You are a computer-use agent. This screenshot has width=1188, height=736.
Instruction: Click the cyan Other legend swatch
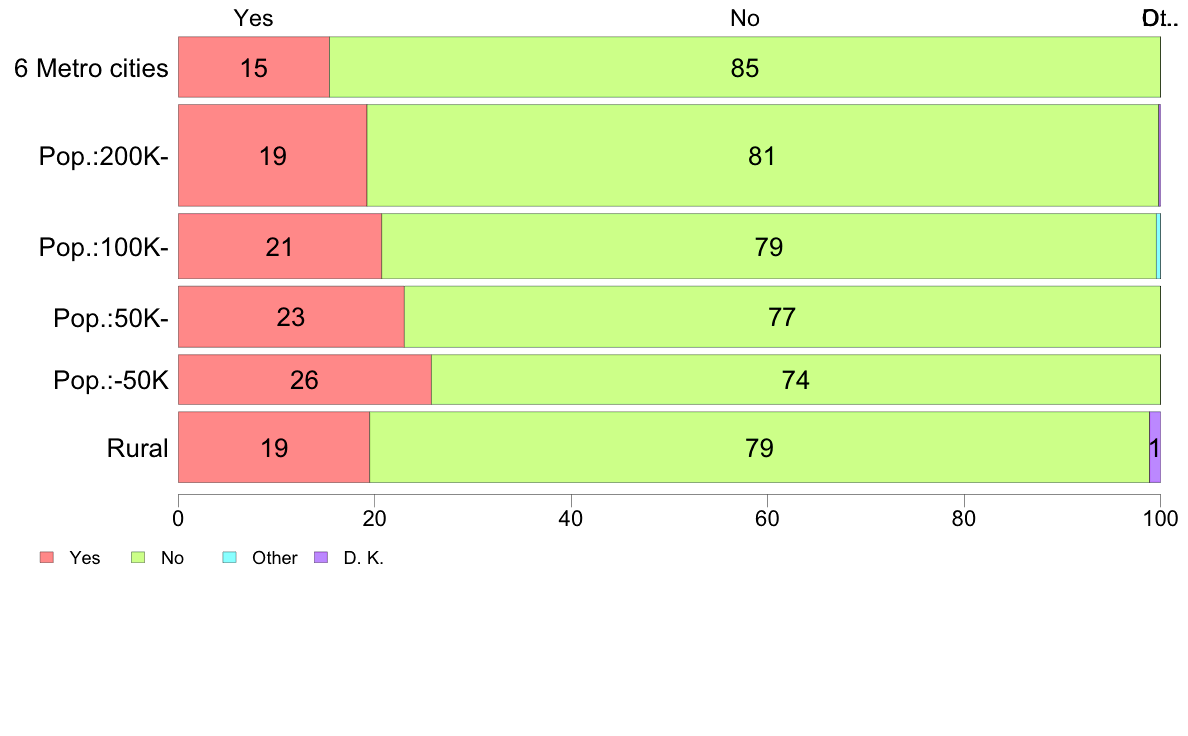point(230,557)
